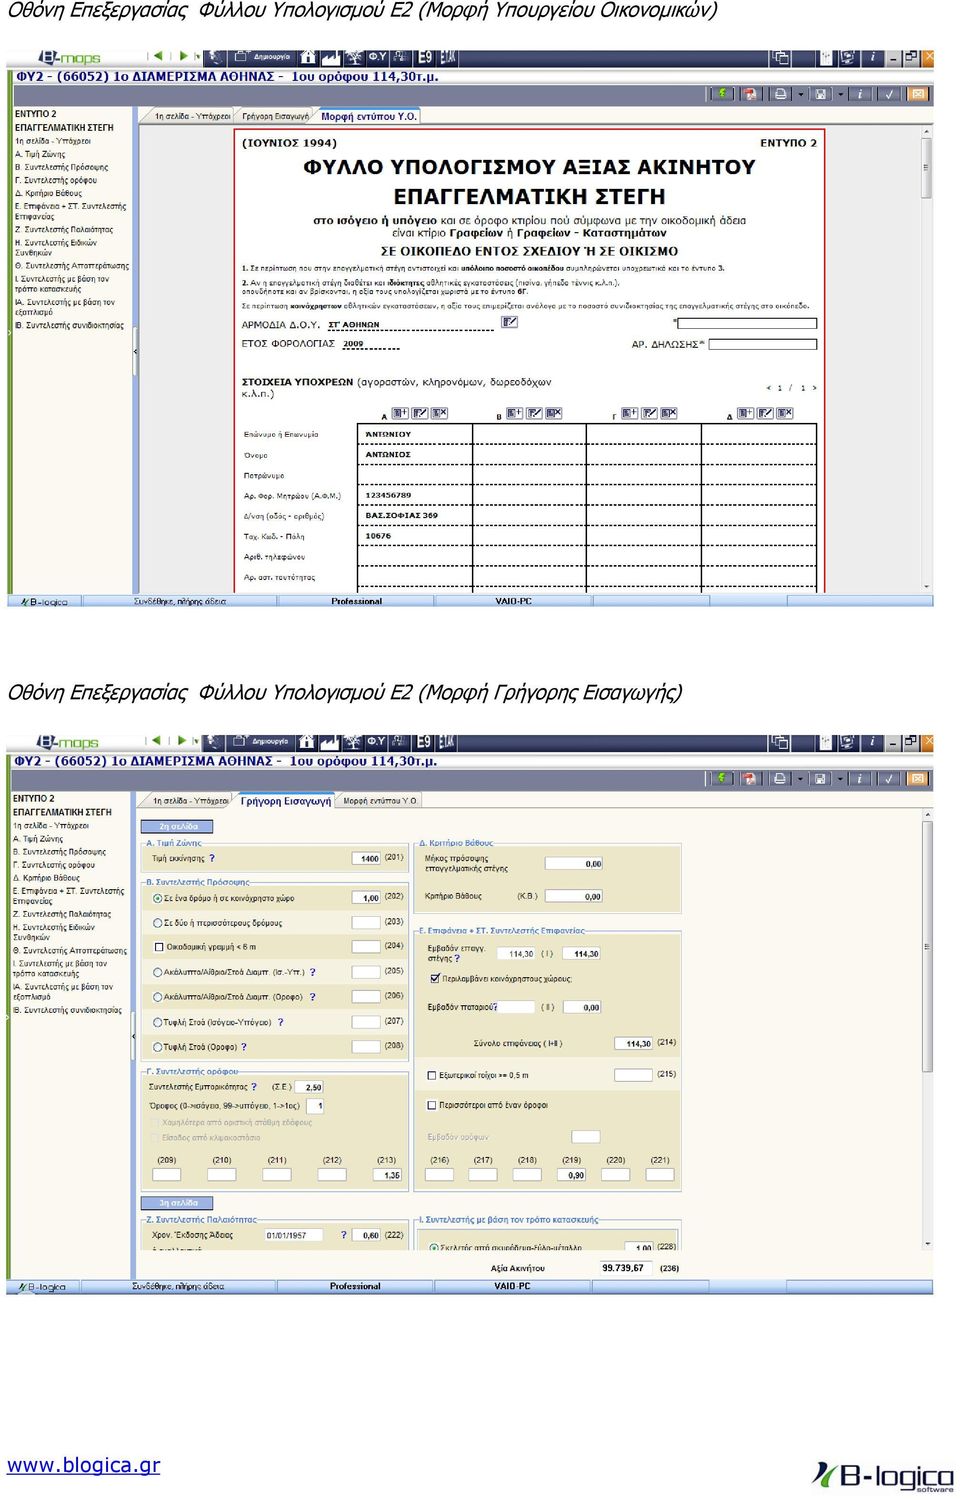Click the checkmark icon in the lower window
960x1500 pixels.
pyautogui.click(x=888, y=779)
